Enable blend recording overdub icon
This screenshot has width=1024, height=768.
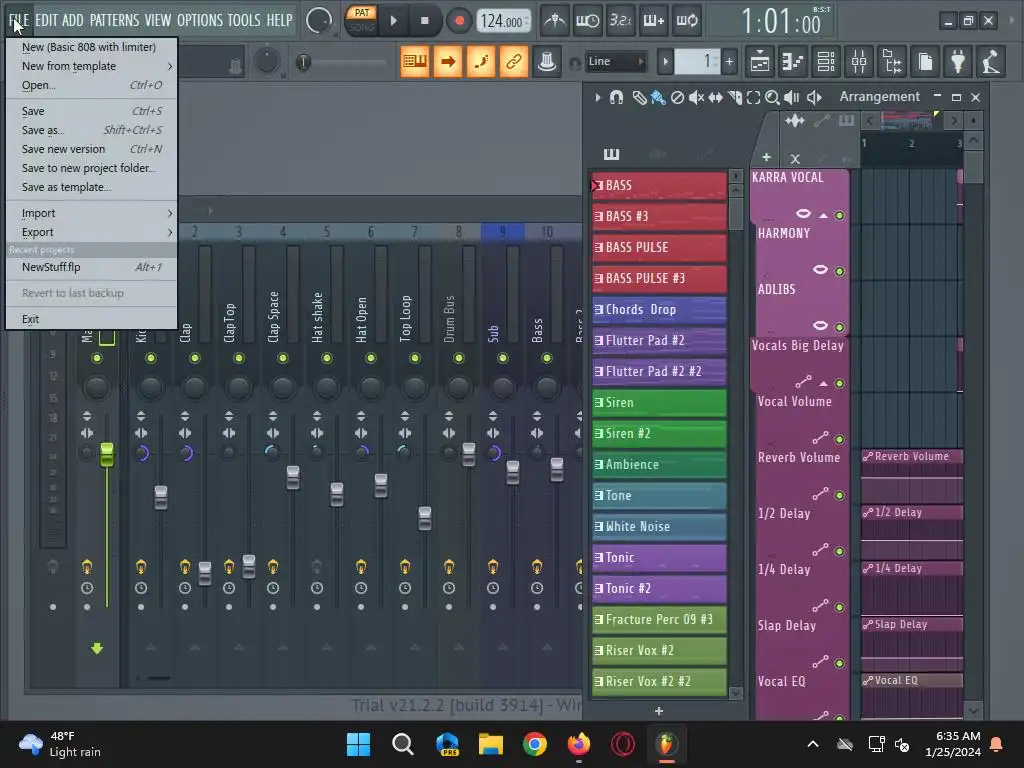[654, 21]
